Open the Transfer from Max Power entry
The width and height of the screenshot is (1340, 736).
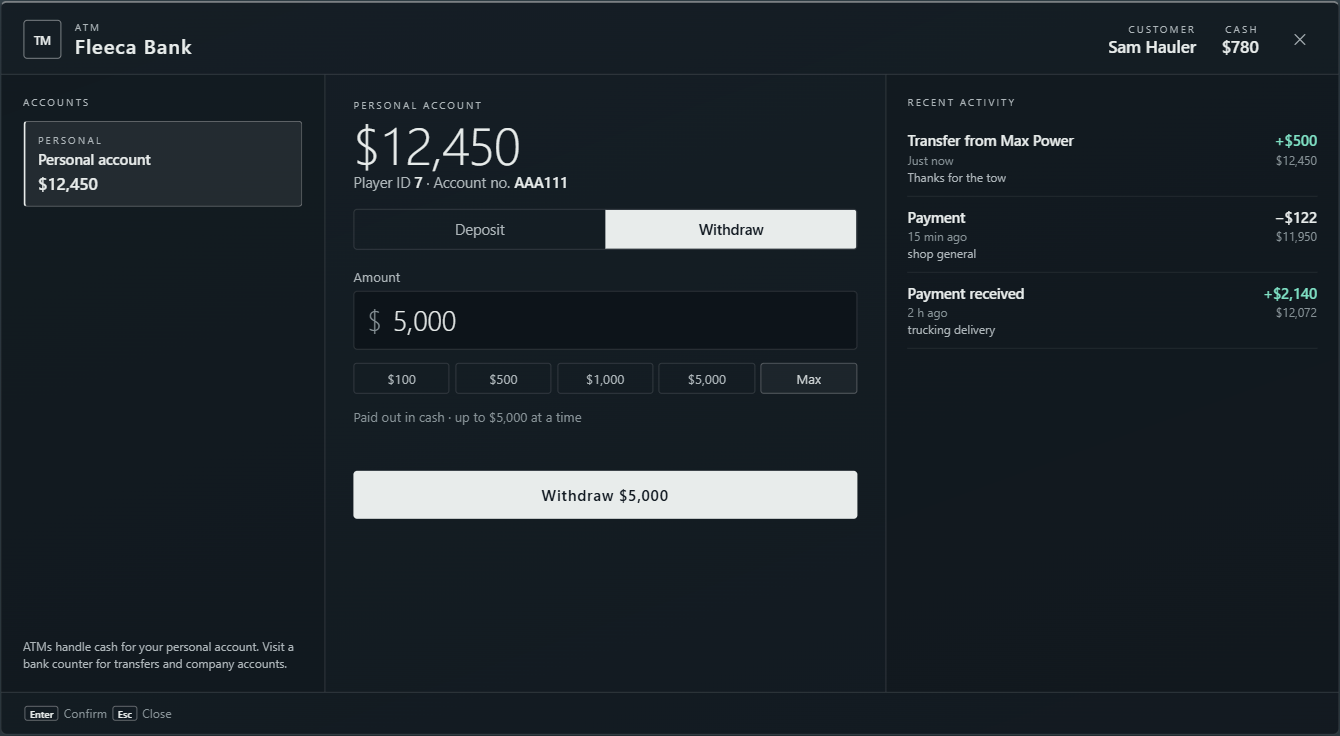tap(1112, 158)
